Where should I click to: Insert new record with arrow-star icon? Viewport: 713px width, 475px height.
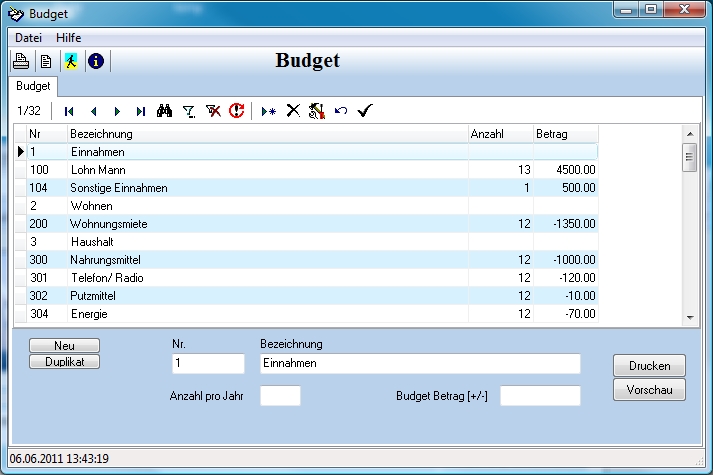(269, 111)
